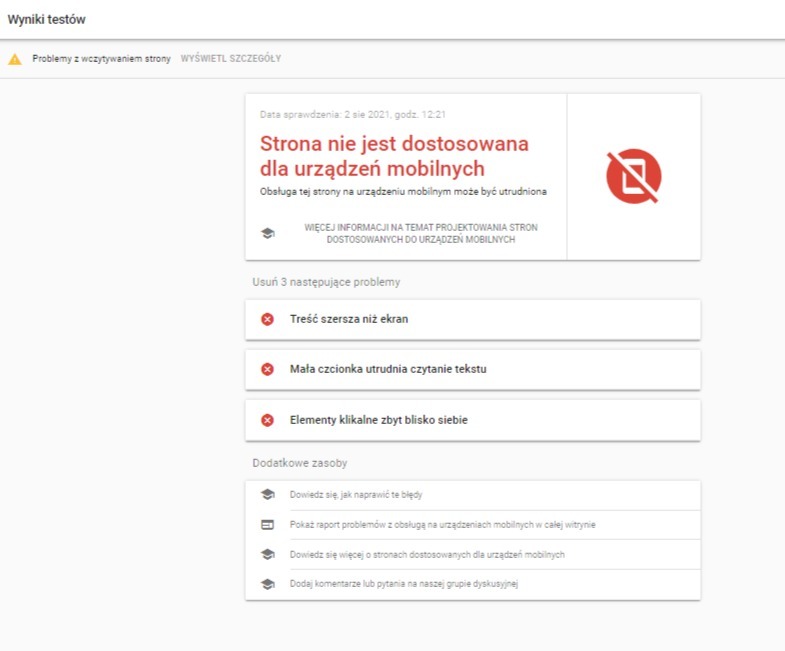Viewport: 785px width, 651px height.
Task: Click red error icon for Mała czcionka issue
Action: tap(267, 369)
